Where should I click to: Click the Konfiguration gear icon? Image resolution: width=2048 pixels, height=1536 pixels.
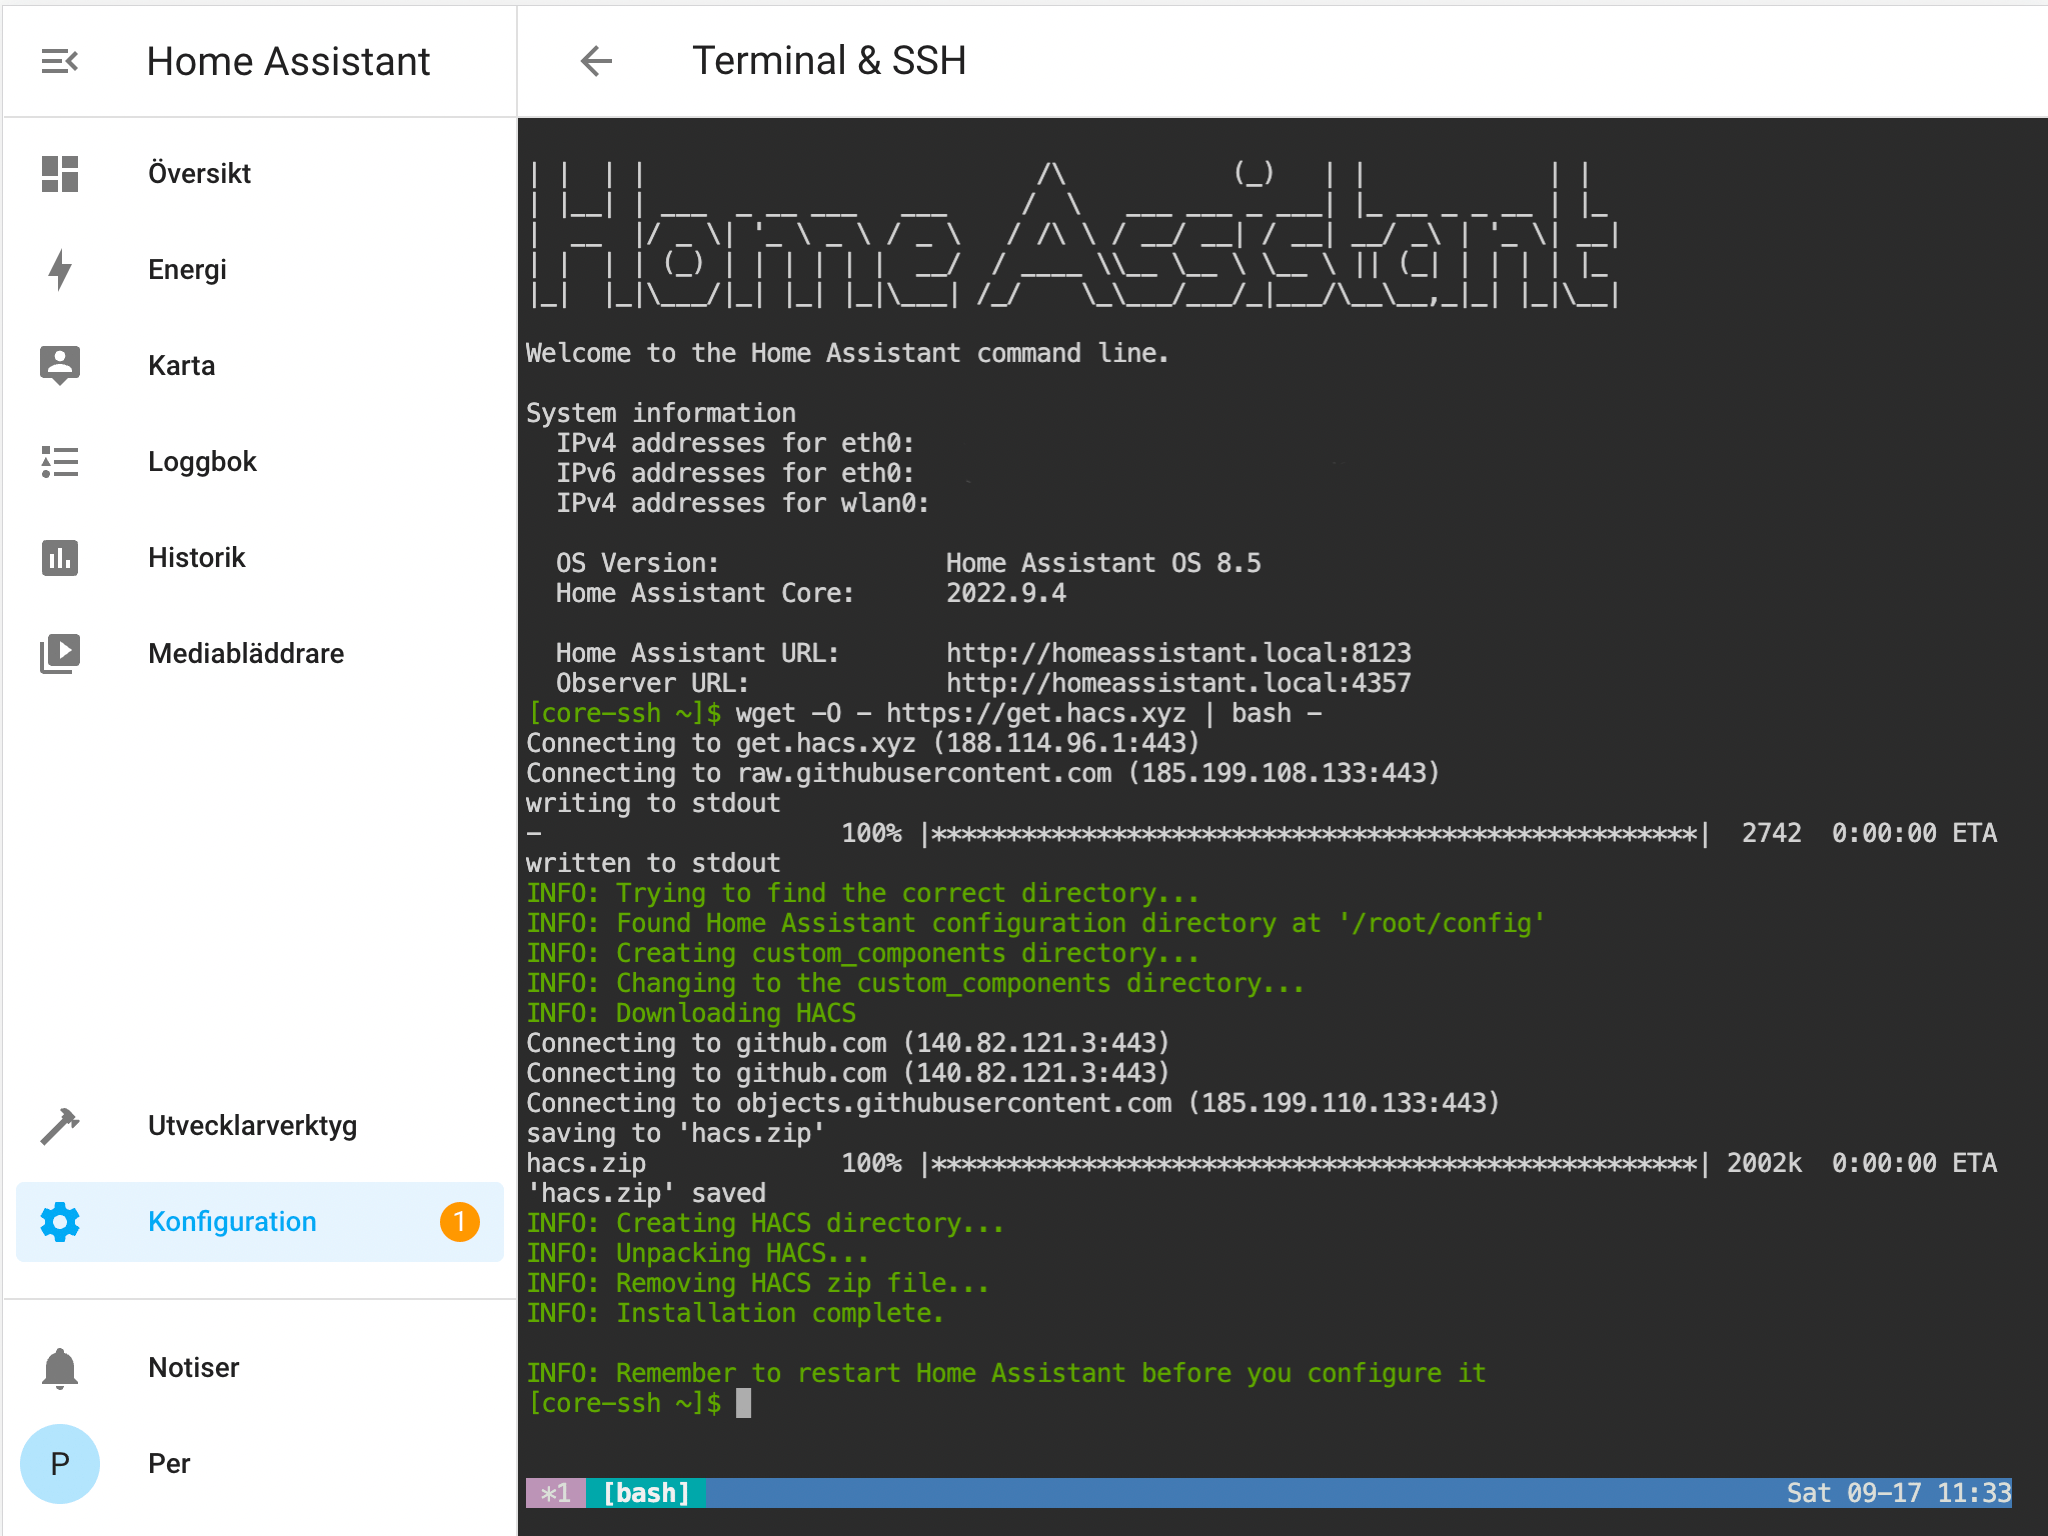(60, 1221)
